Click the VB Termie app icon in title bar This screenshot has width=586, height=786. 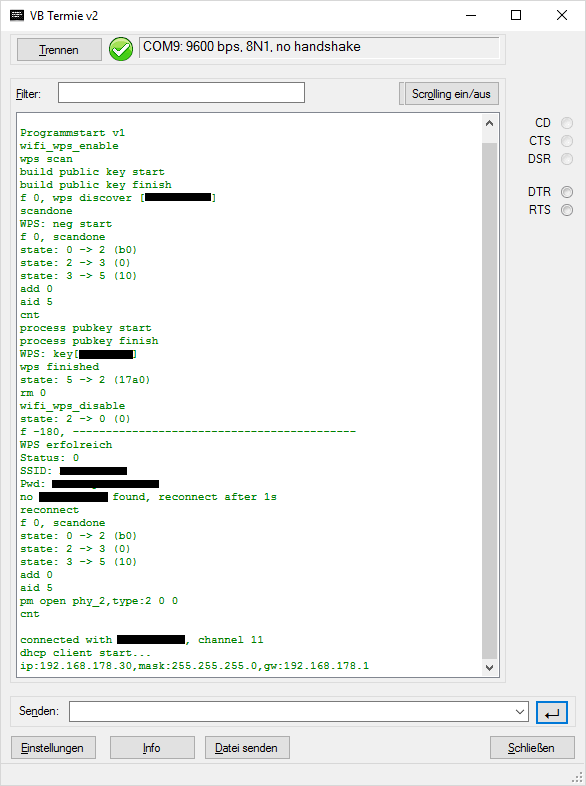coord(17,16)
